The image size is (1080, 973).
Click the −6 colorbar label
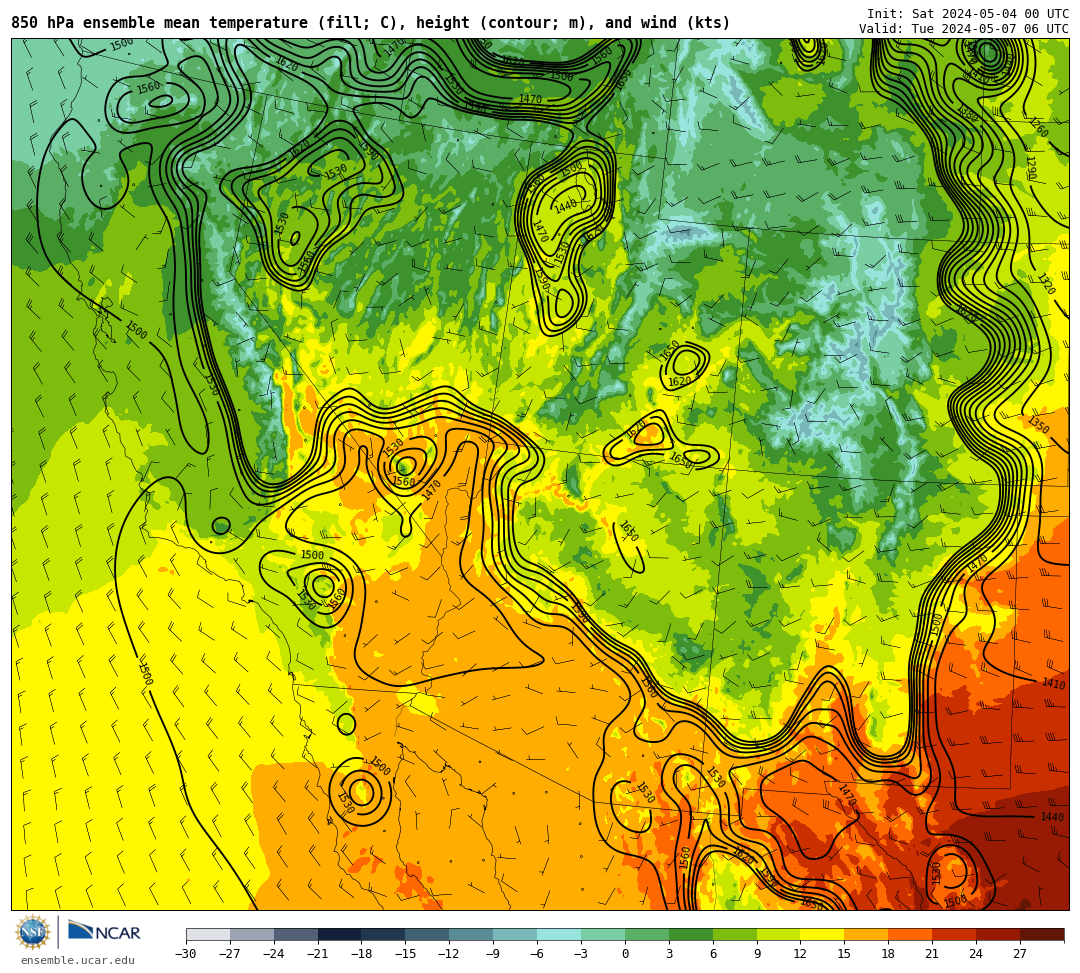[x=537, y=954]
